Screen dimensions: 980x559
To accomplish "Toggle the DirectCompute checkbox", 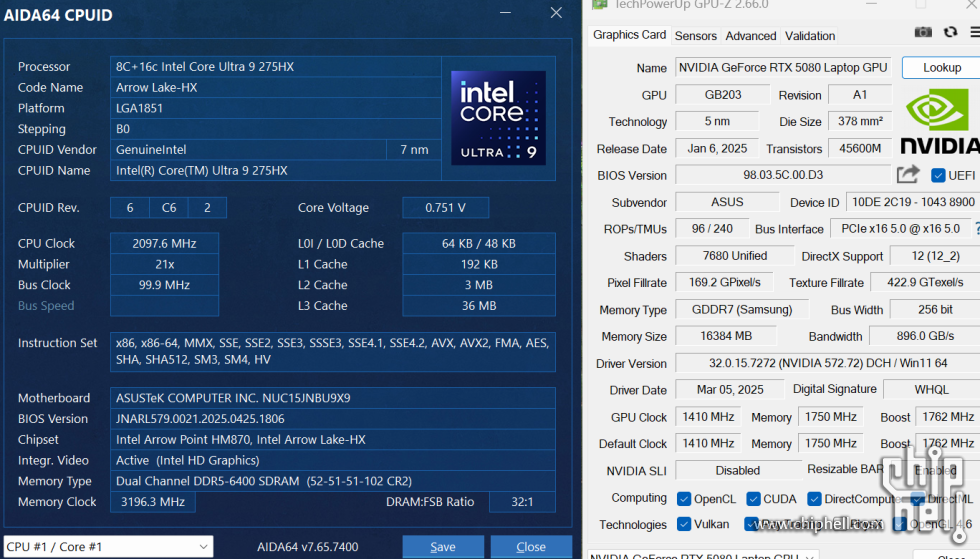I will [x=814, y=499].
